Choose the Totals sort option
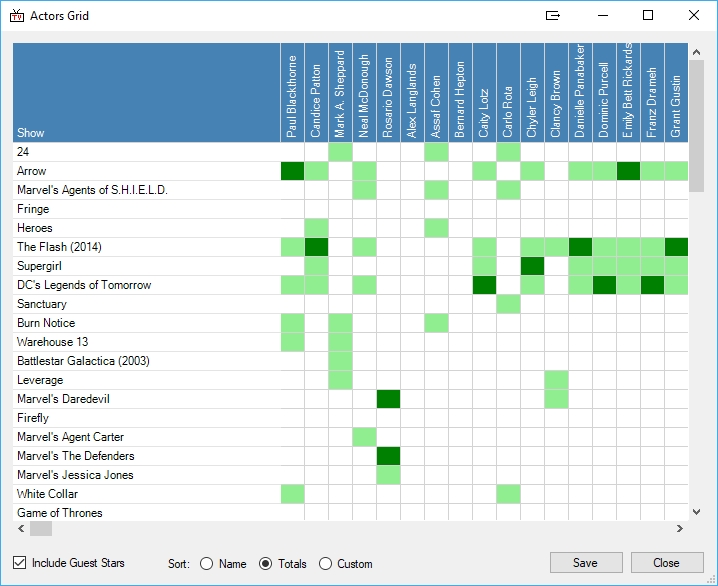The height and width of the screenshot is (586, 718). coord(266,564)
